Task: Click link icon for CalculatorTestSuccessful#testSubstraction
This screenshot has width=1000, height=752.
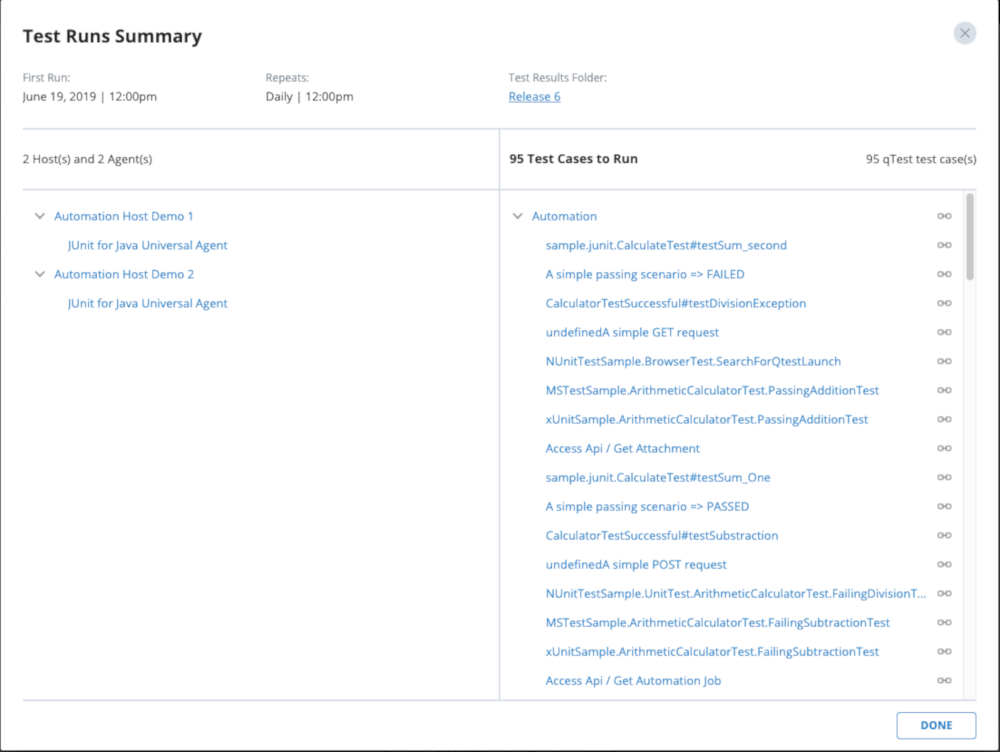Action: pyautogui.click(x=943, y=535)
